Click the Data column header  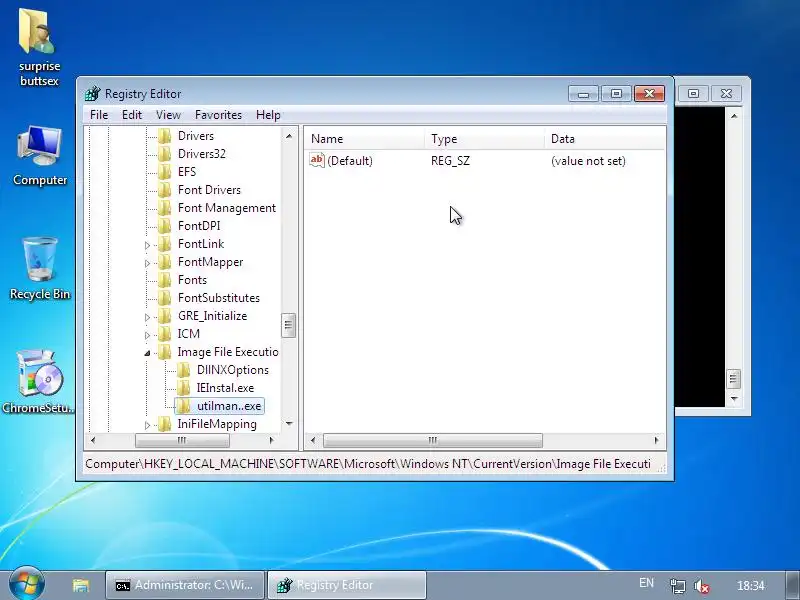pos(605,139)
